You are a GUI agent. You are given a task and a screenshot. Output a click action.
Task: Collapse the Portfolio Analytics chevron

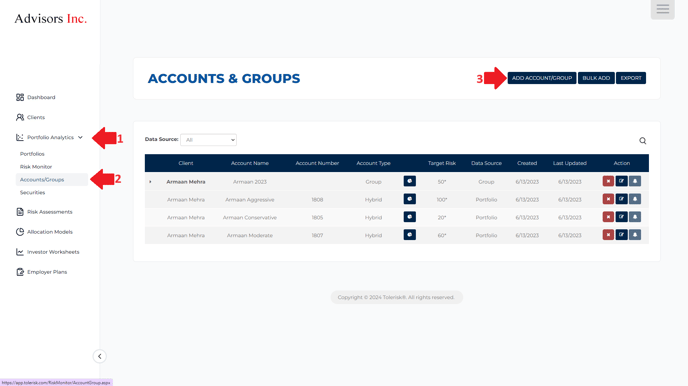80,137
